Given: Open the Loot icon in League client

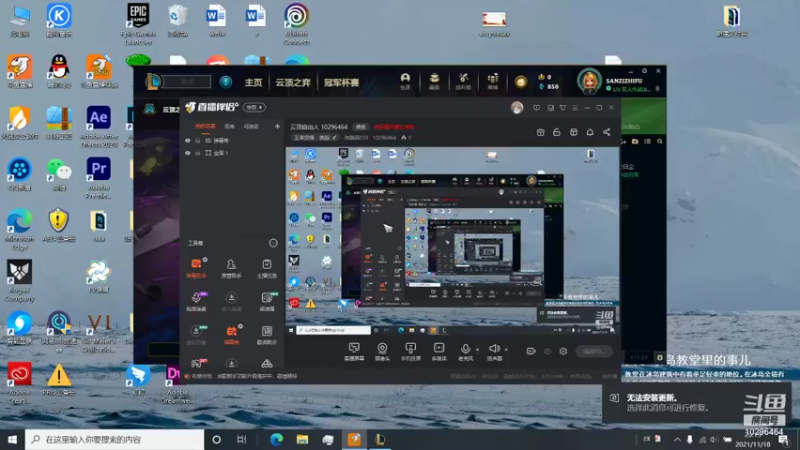Looking at the screenshot, I should click(463, 81).
